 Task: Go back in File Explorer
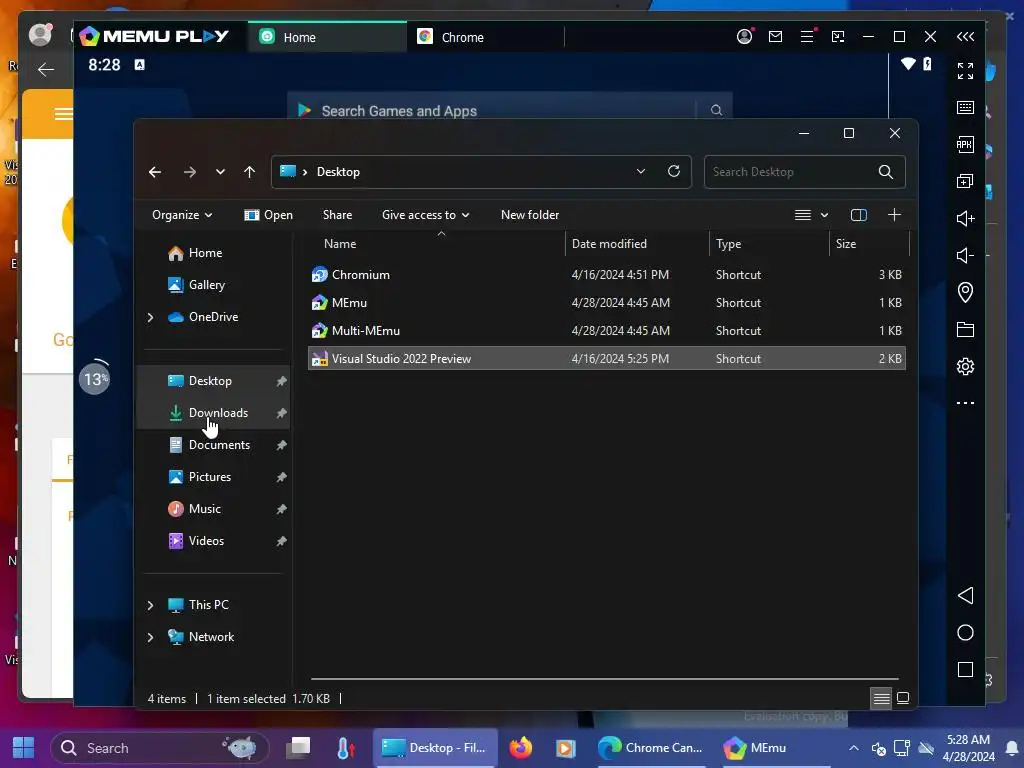point(155,172)
